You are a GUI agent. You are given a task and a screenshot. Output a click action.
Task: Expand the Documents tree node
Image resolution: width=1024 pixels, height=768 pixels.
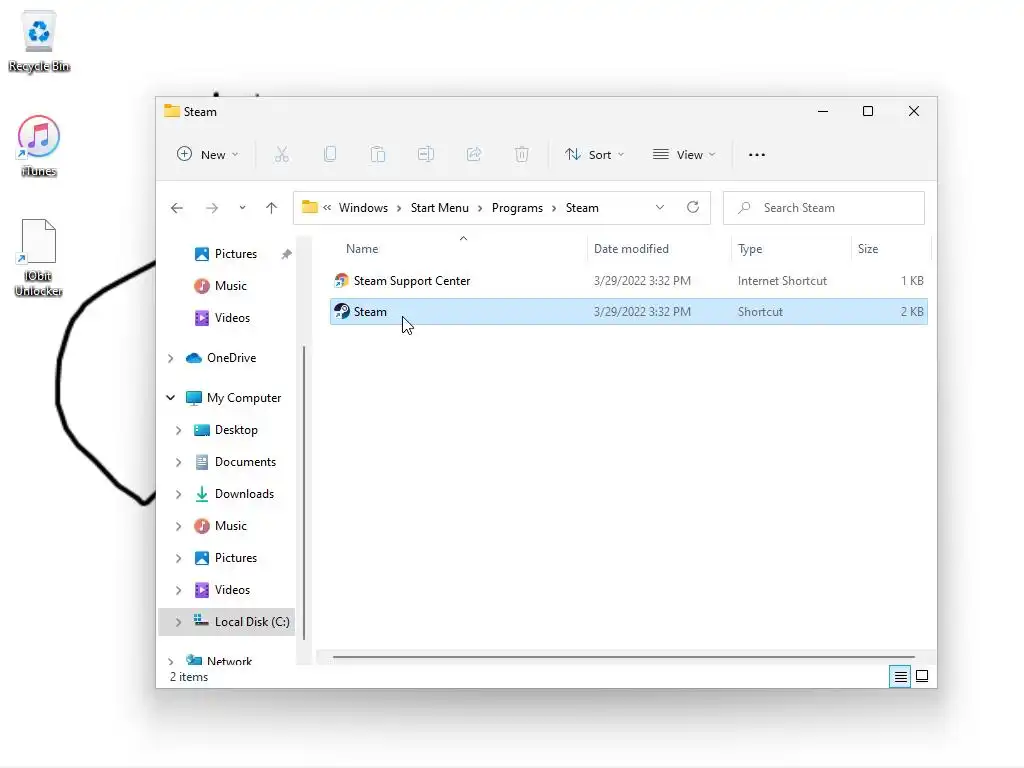[178, 462]
